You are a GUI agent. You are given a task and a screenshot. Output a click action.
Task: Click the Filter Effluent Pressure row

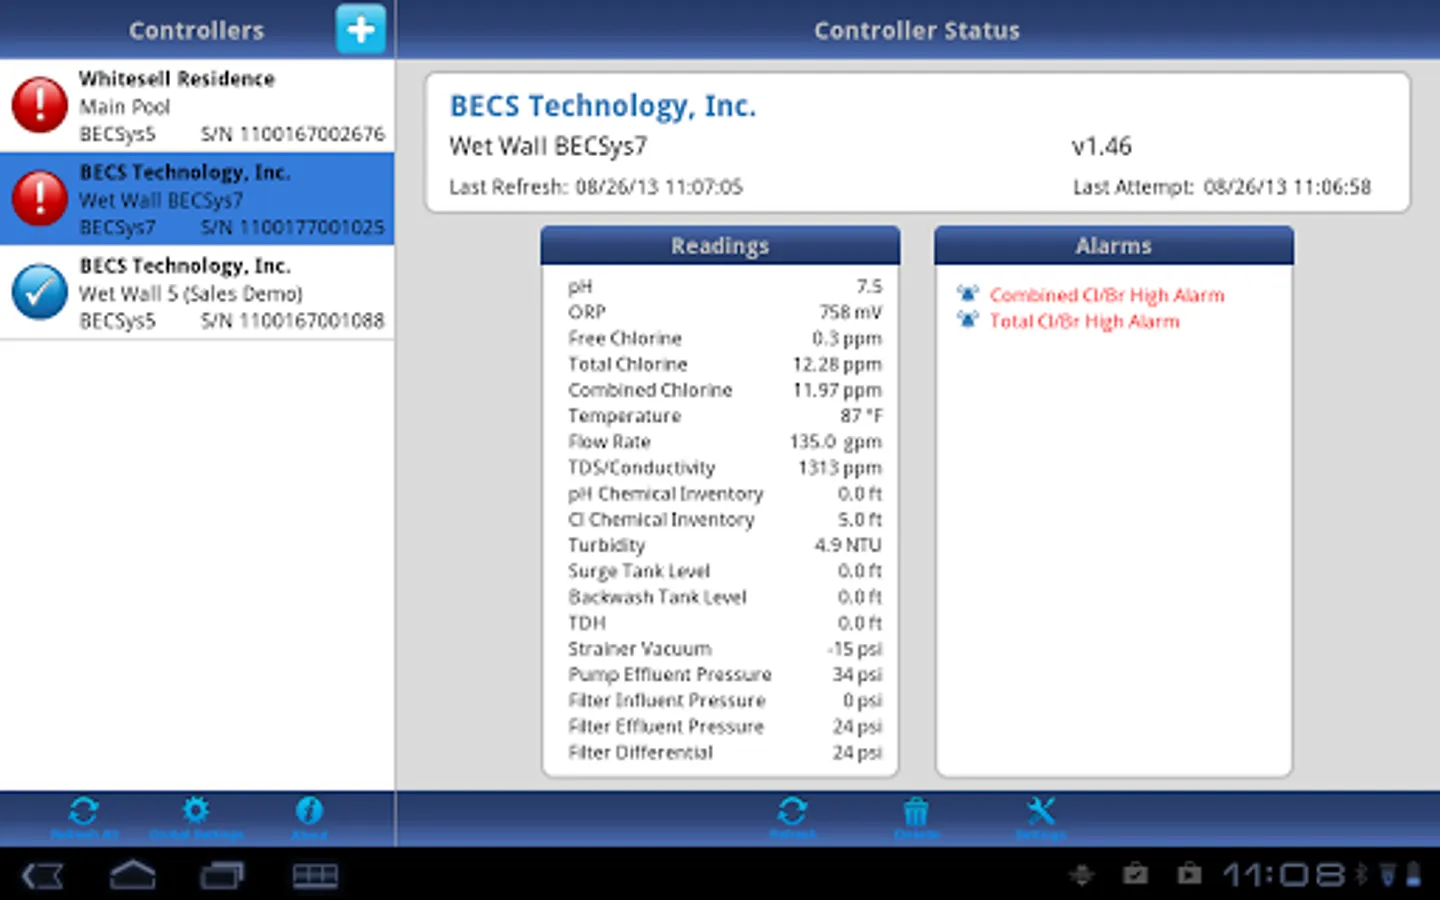click(x=725, y=727)
